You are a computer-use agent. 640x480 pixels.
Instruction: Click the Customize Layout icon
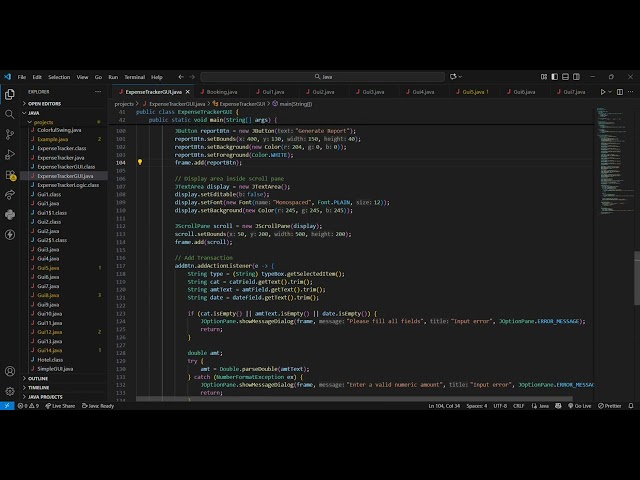[x=544, y=77]
